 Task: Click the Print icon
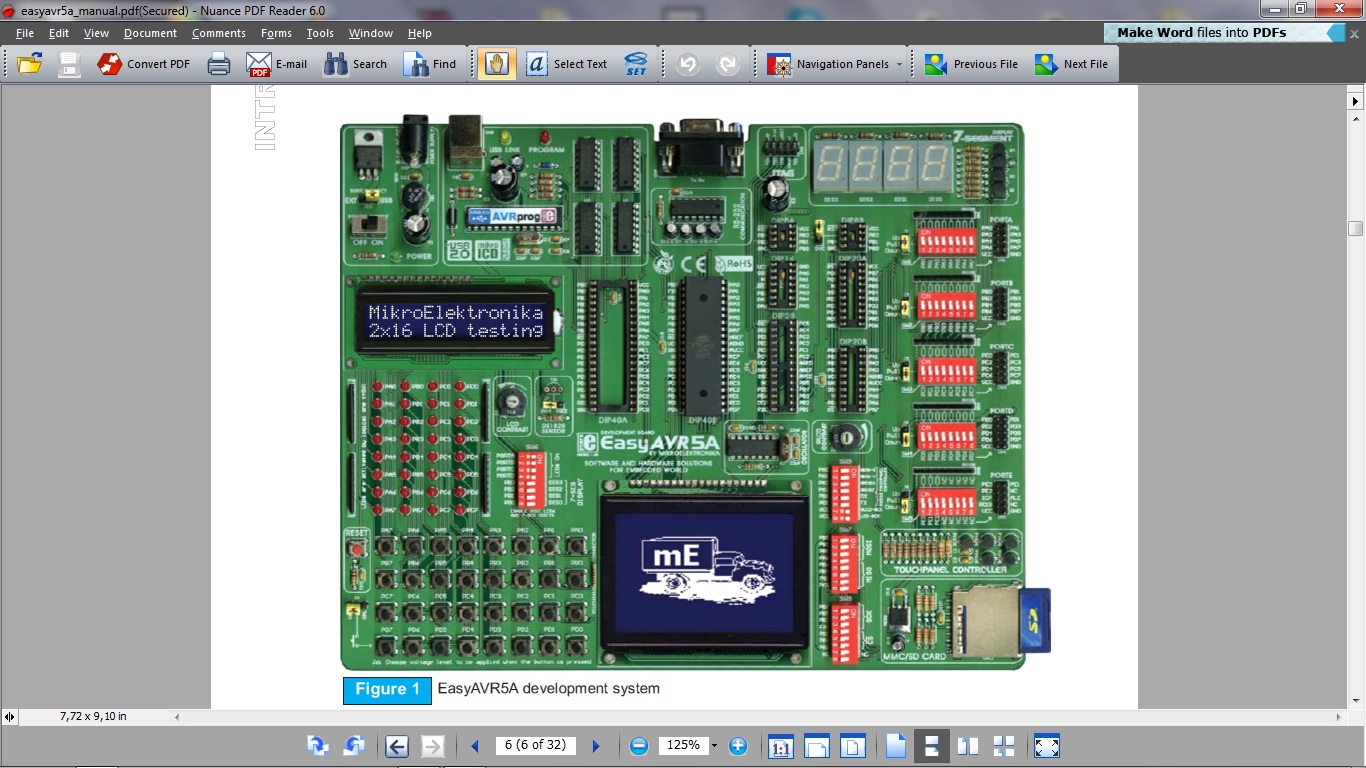219,64
